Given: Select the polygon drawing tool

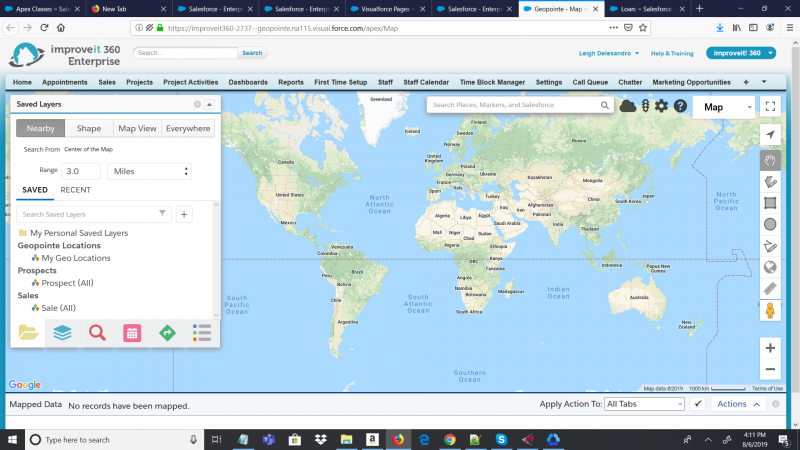Looking at the screenshot, I should point(770,246).
